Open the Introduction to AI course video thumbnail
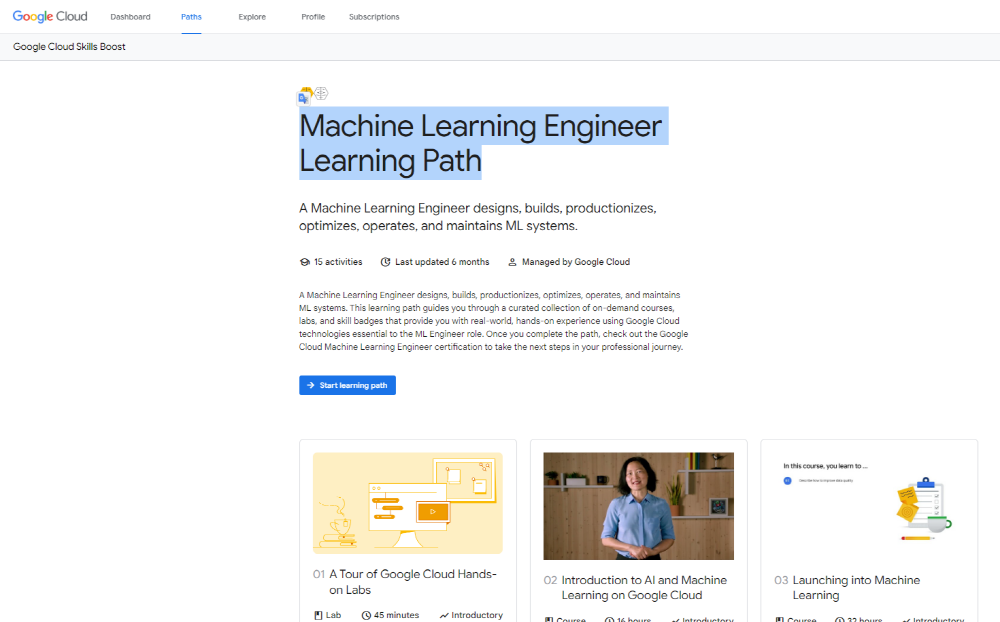 tap(638, 506)
